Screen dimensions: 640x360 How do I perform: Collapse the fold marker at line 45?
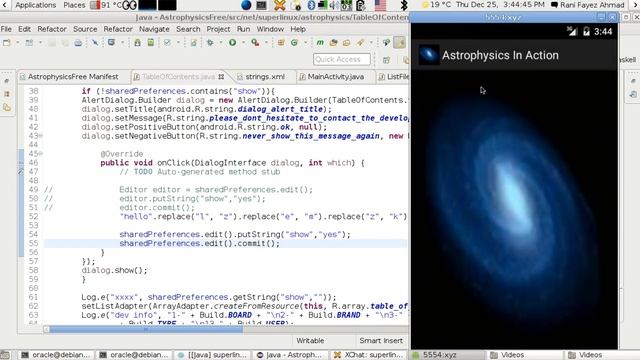pos(41,154)
